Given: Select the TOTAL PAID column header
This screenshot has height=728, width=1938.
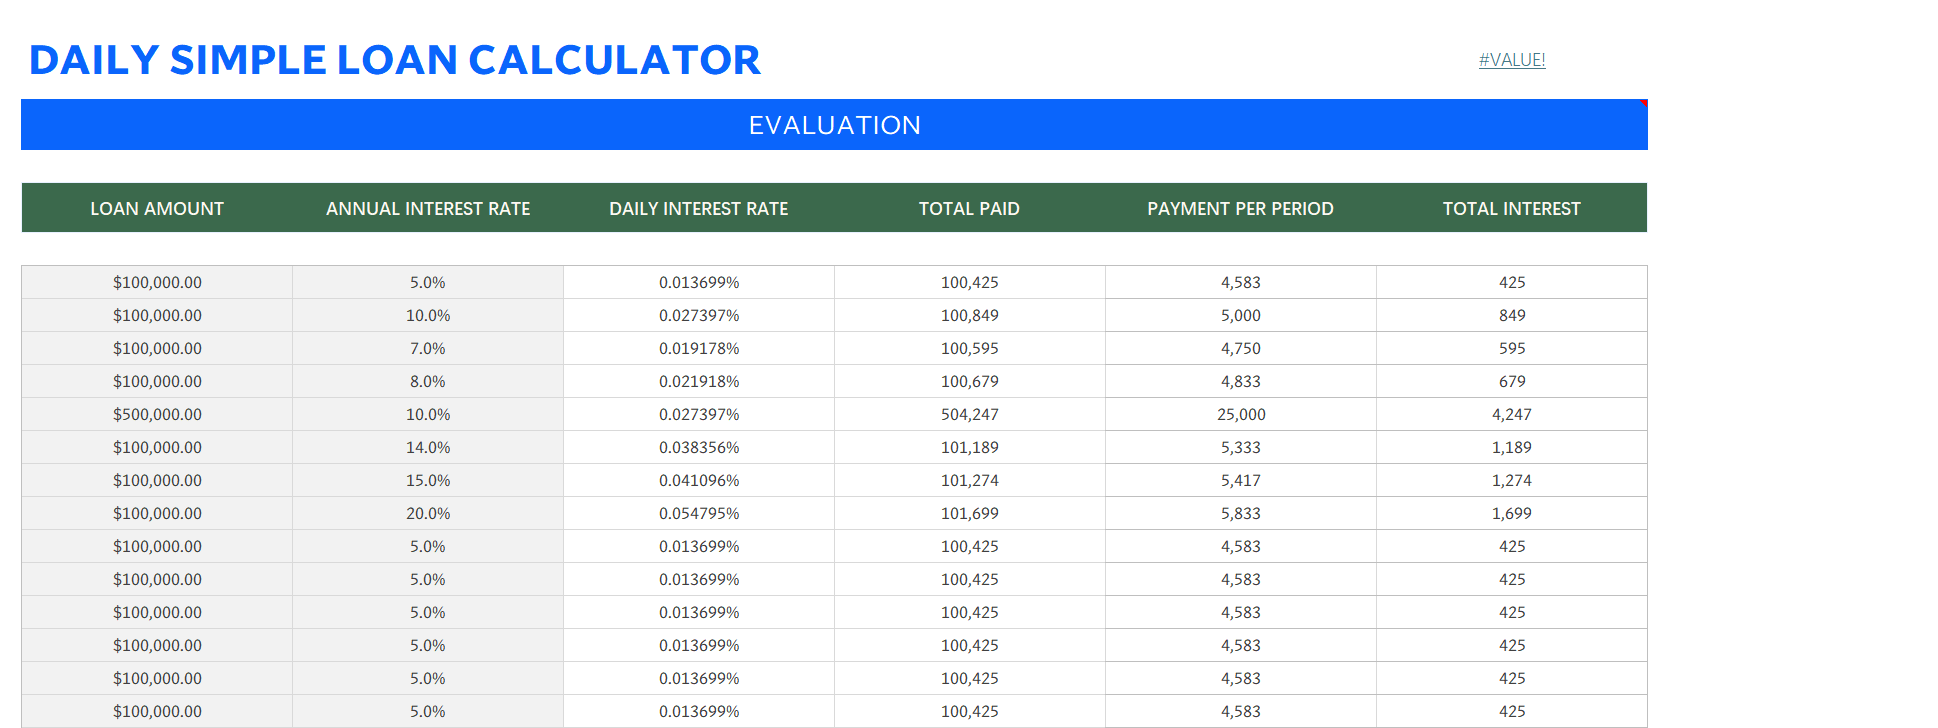Looking at the screenshot, I should tap(970, 208).
